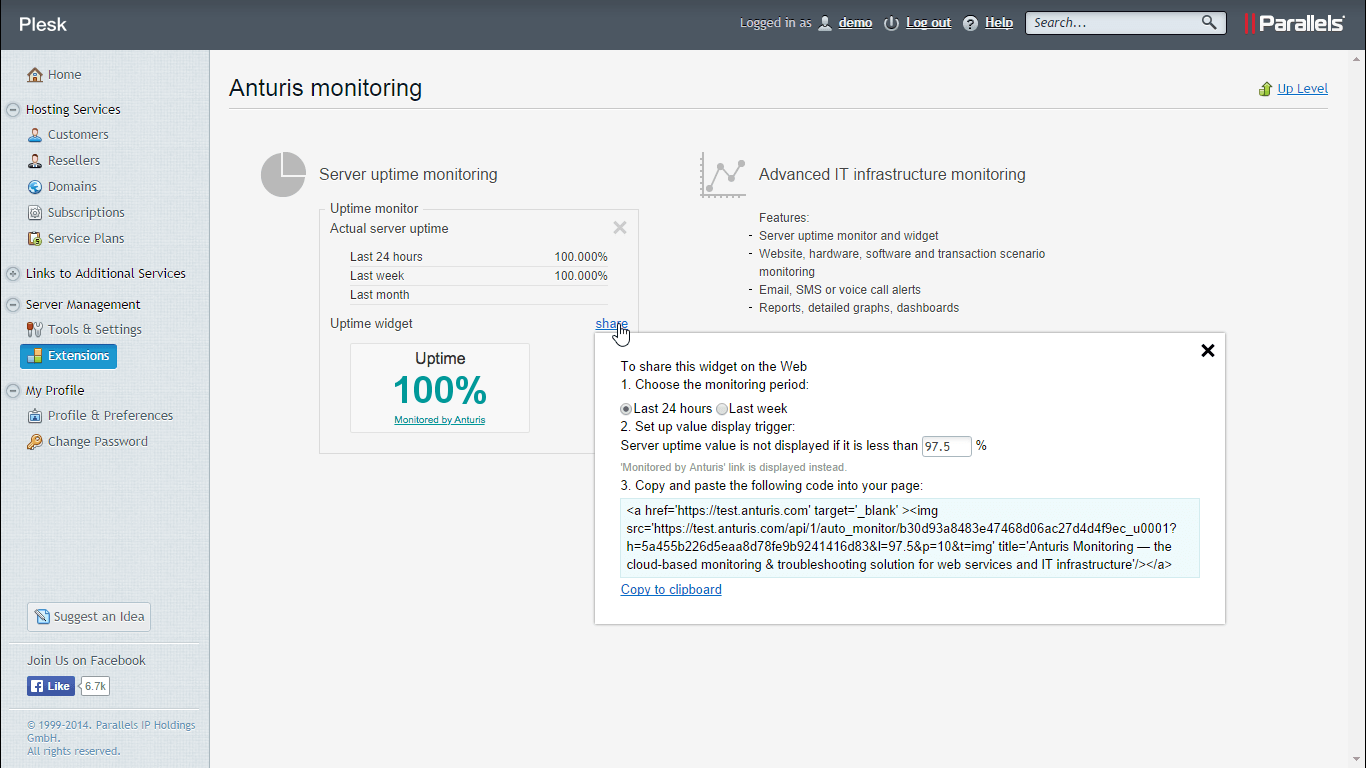1366x768 pixels.
Task: Expand Links to Additional Services section
Action: pos(13,274)
